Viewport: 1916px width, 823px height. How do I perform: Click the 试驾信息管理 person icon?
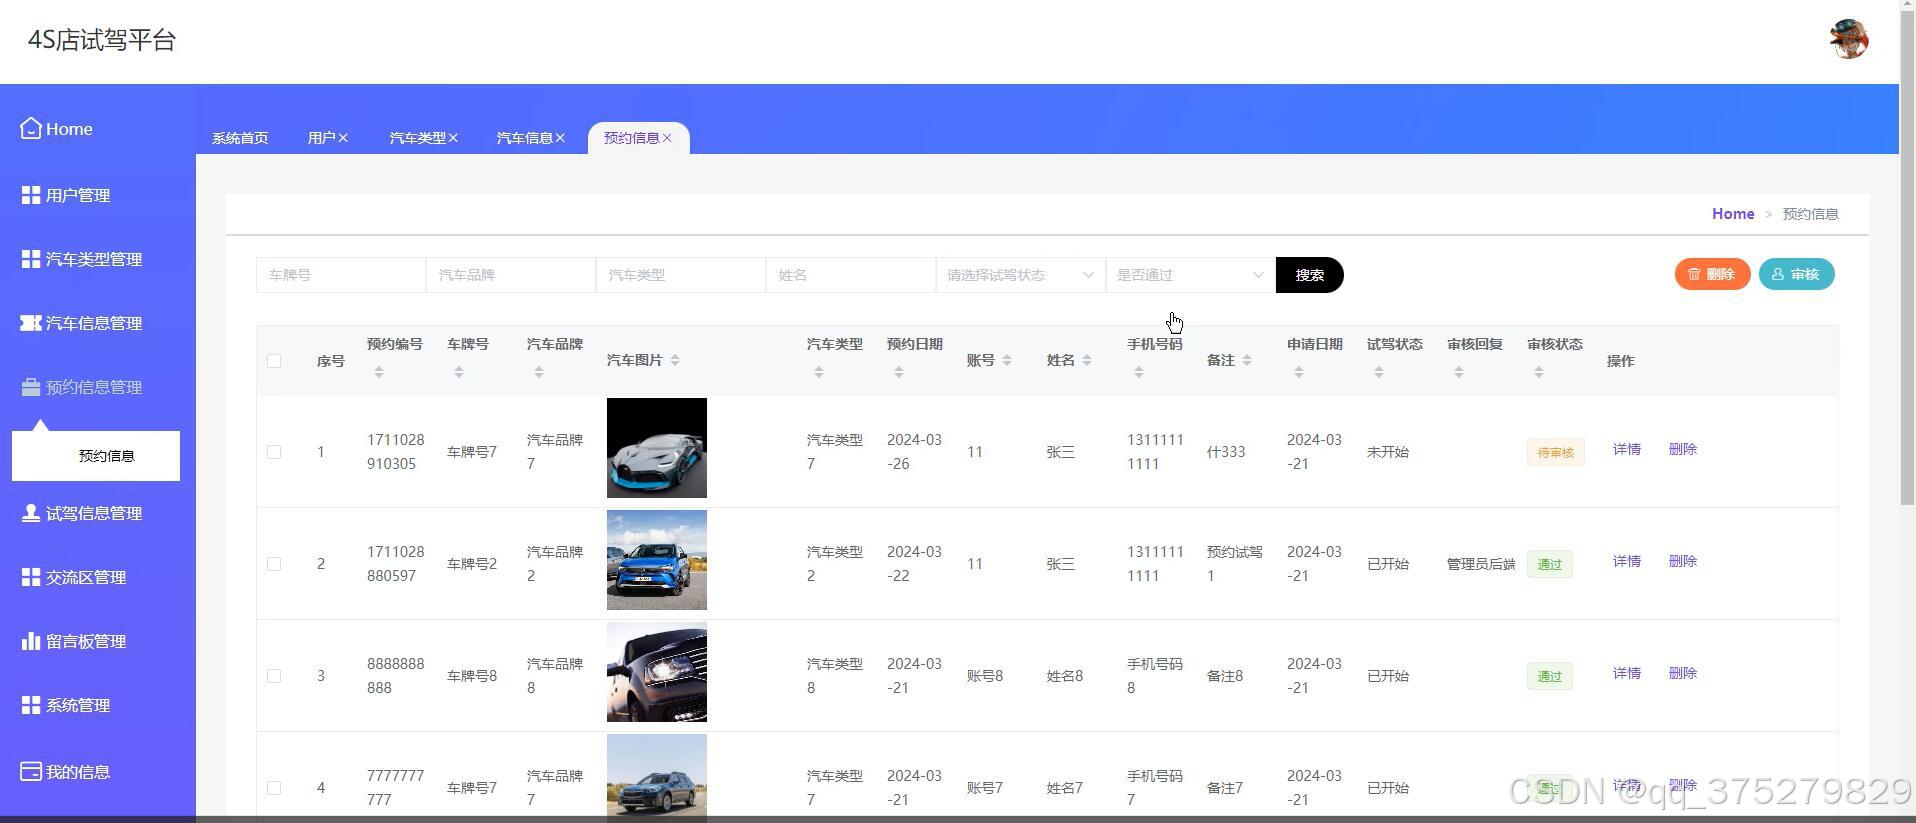pos(31,513)
